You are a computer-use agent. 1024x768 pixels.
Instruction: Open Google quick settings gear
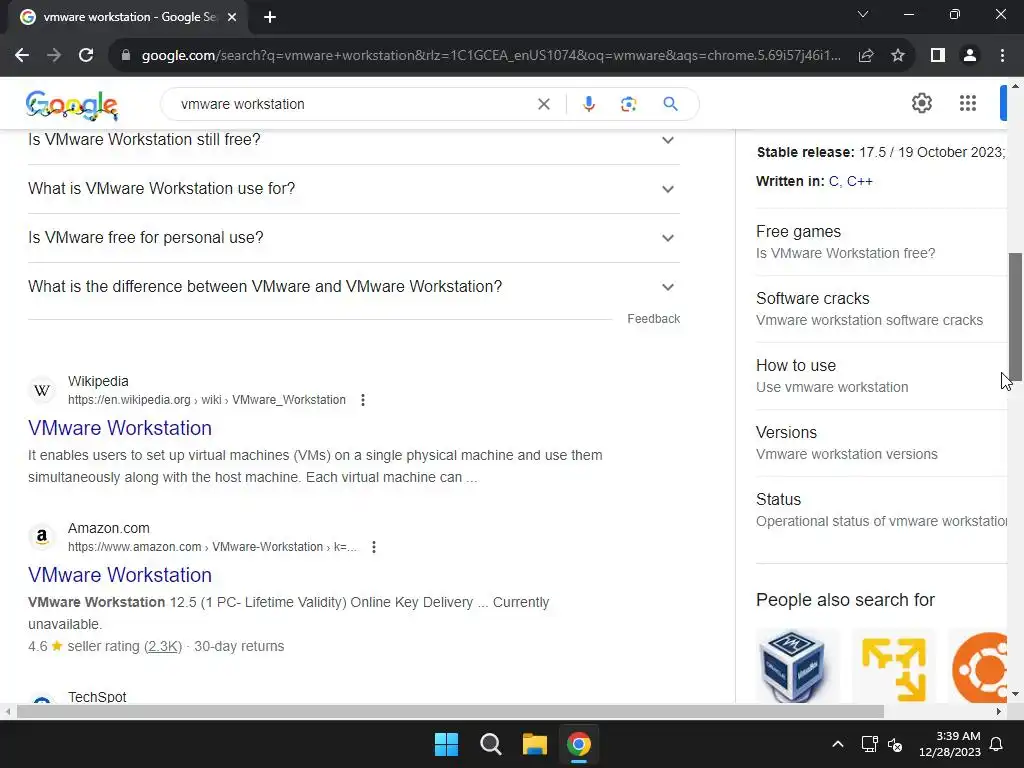(921, 103)
